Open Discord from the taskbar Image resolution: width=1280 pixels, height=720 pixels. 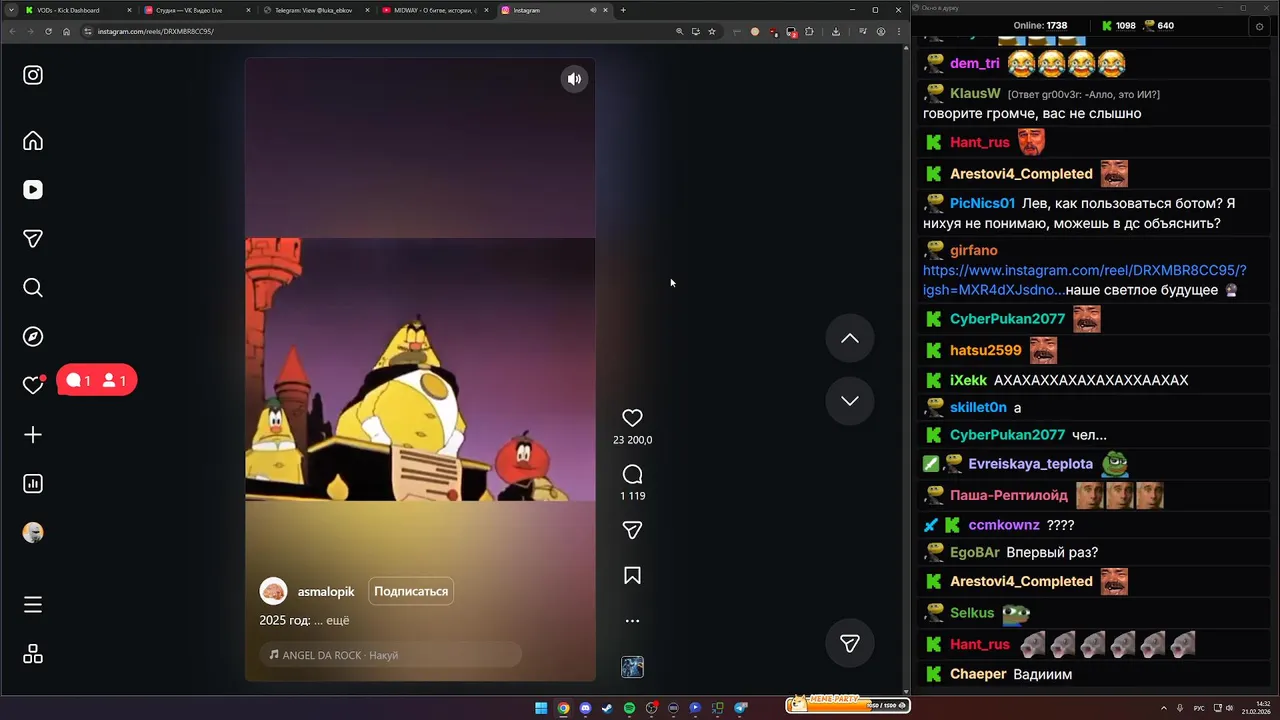point(585,708)
